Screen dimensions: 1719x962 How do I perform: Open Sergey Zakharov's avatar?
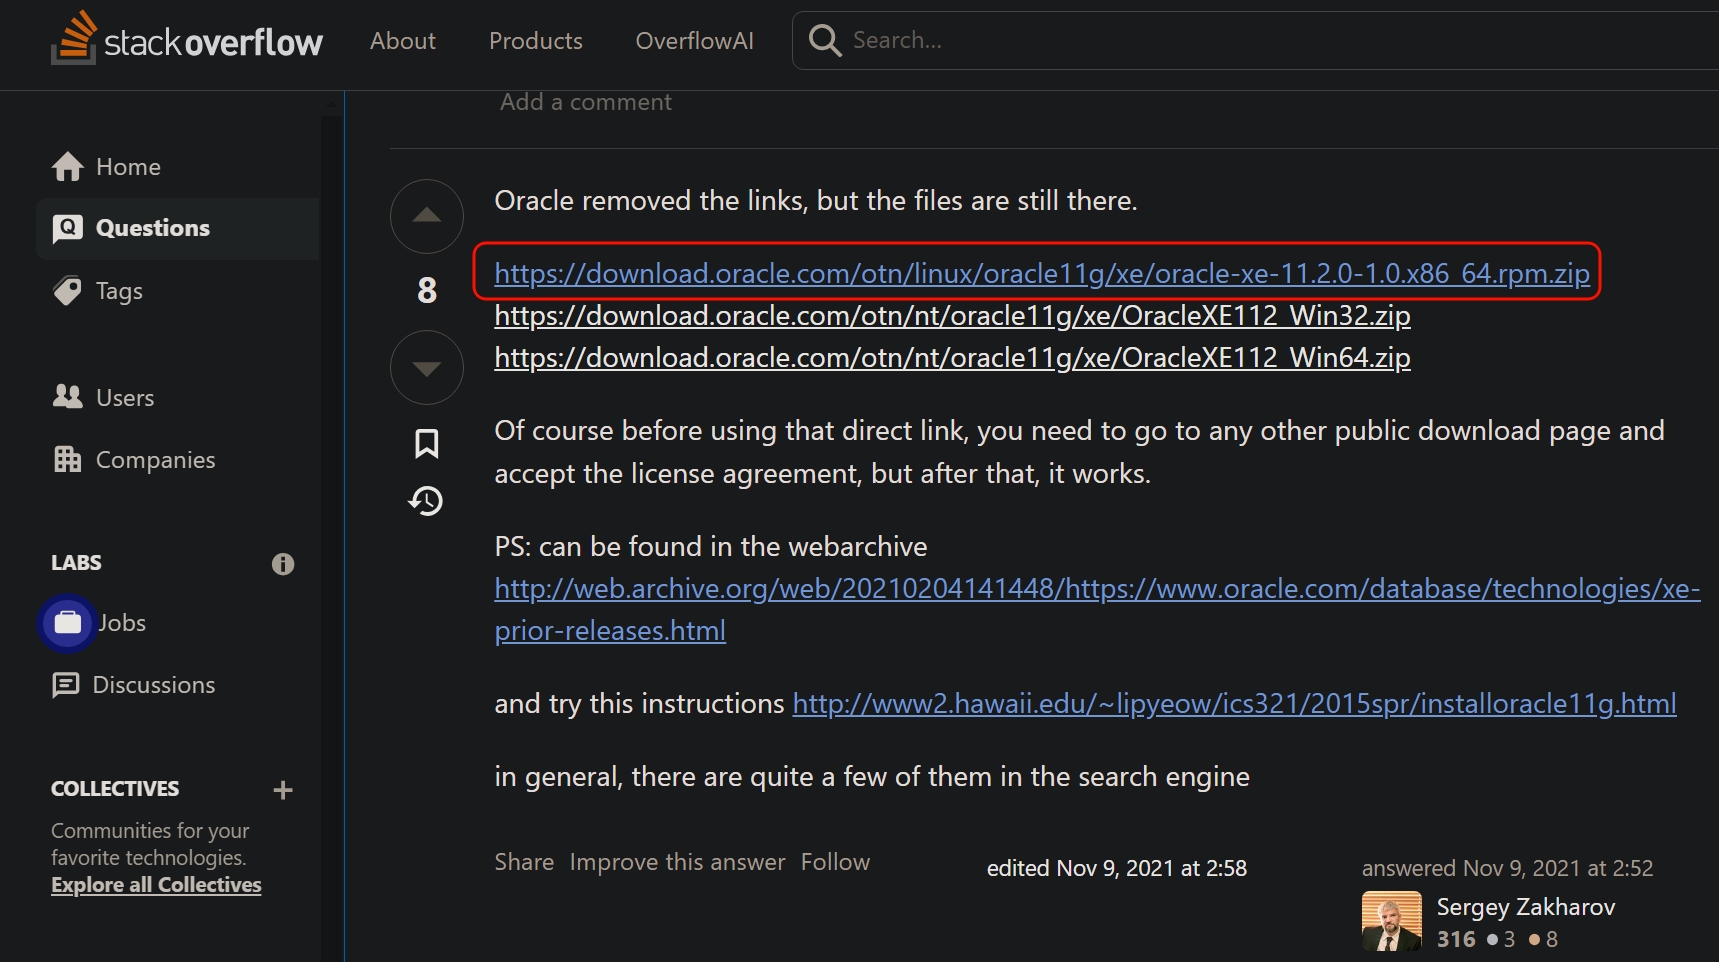(x=1392, y=921)
